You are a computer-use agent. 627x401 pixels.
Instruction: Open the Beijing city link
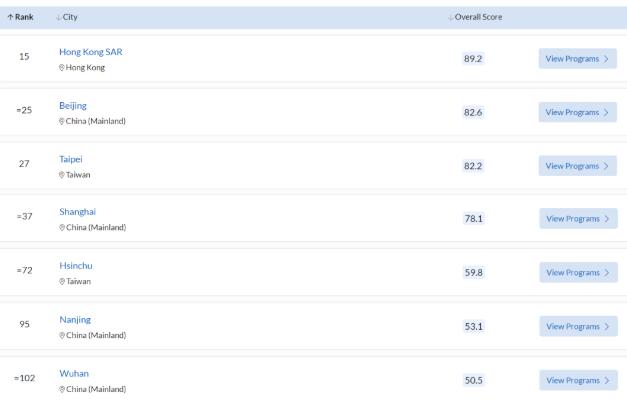[x=73, y=105]
